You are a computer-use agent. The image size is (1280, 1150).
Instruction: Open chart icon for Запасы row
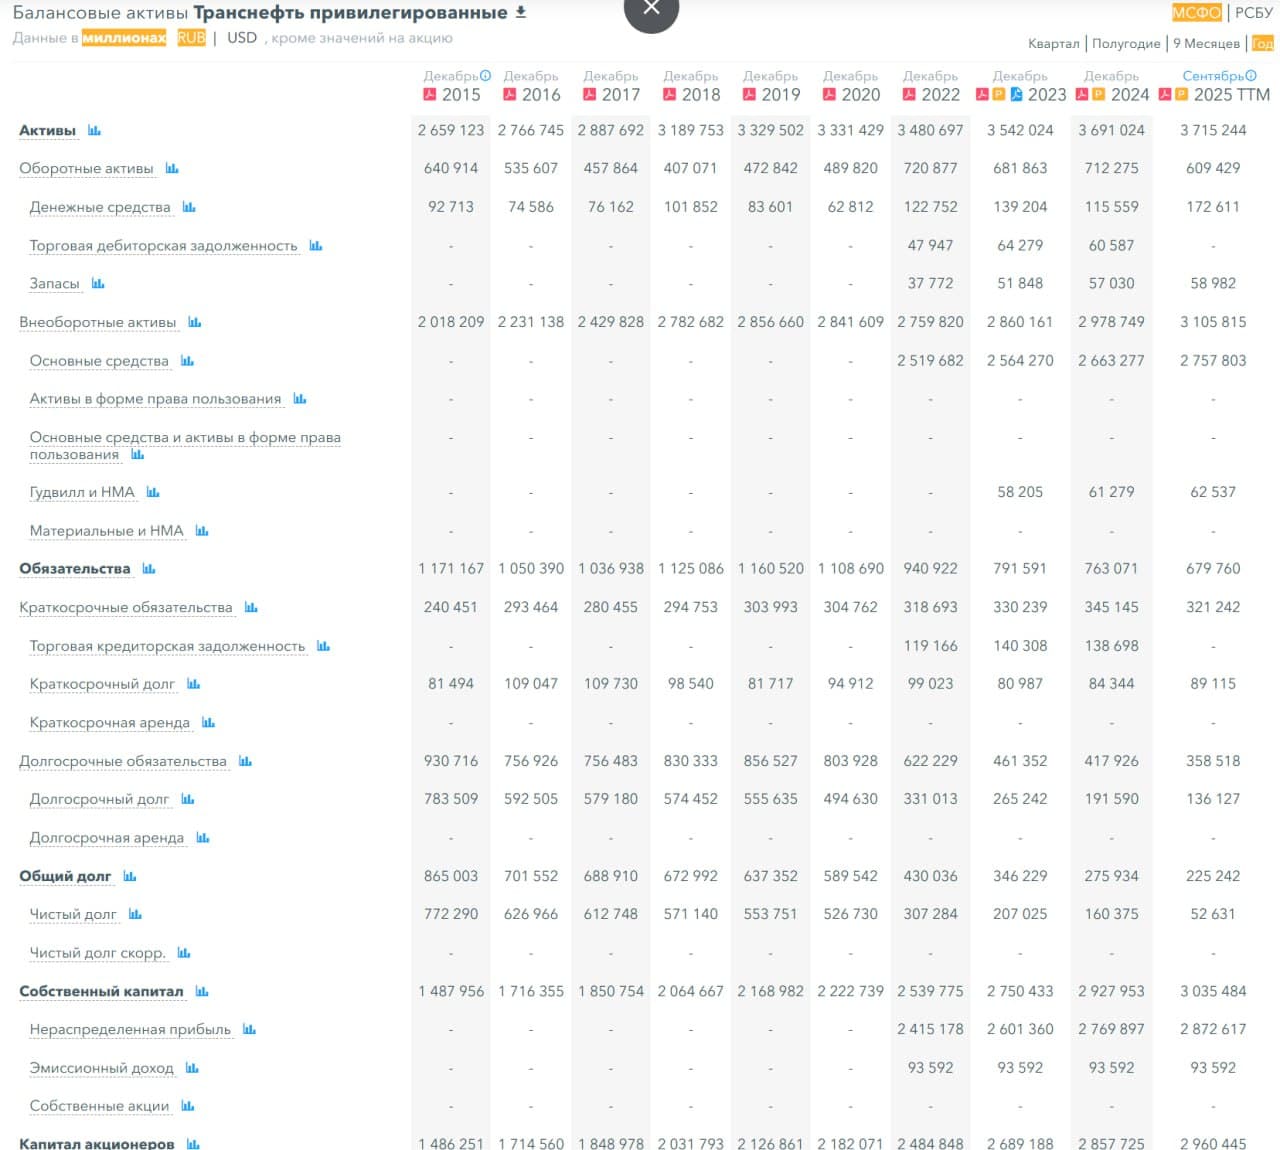98,284
